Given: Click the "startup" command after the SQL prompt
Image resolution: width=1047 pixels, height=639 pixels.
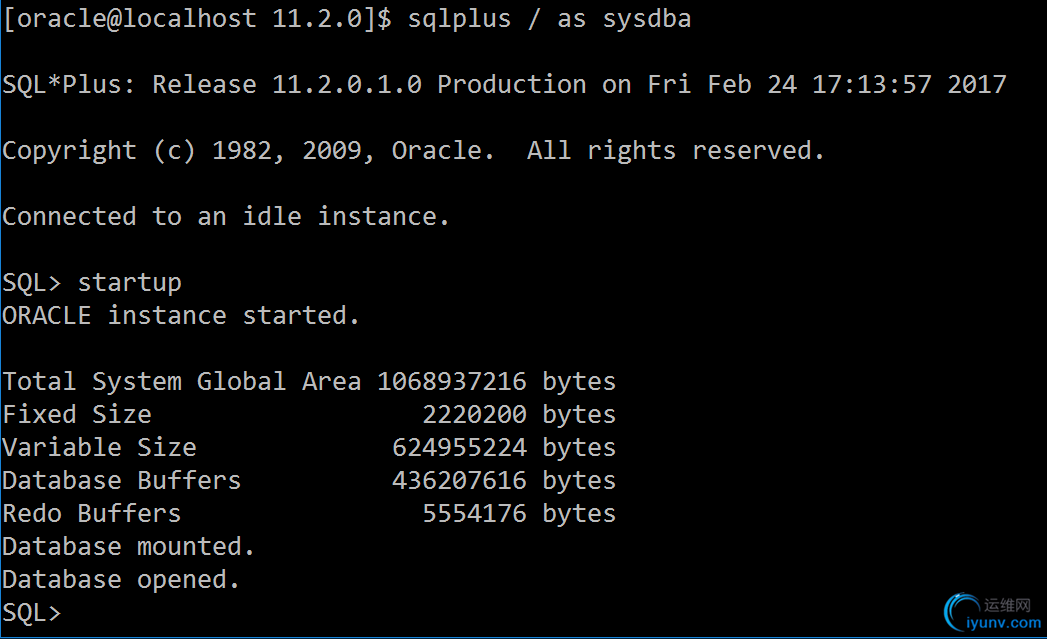Looking at the screenshot, I should pyautogui.click(x=130, y=283).
